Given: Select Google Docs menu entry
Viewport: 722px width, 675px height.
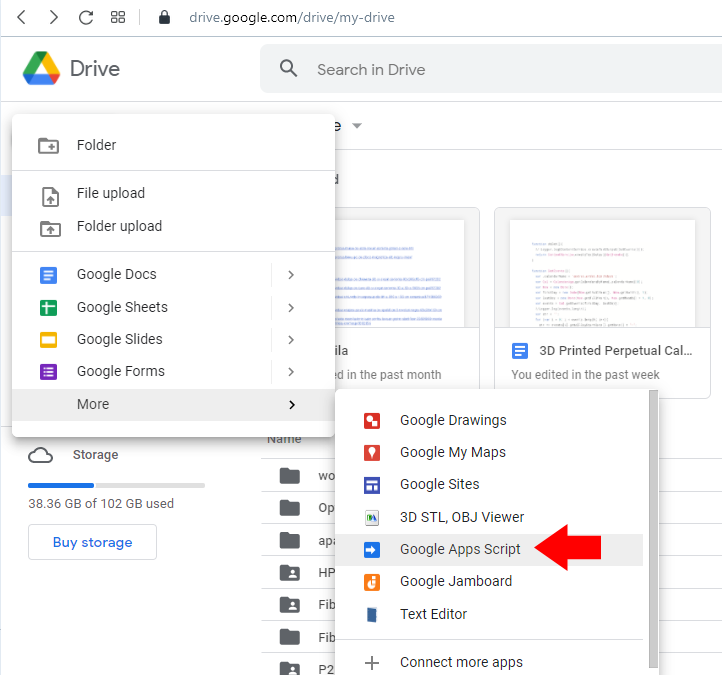Looking at the screenshot, I should pos(173,275).
